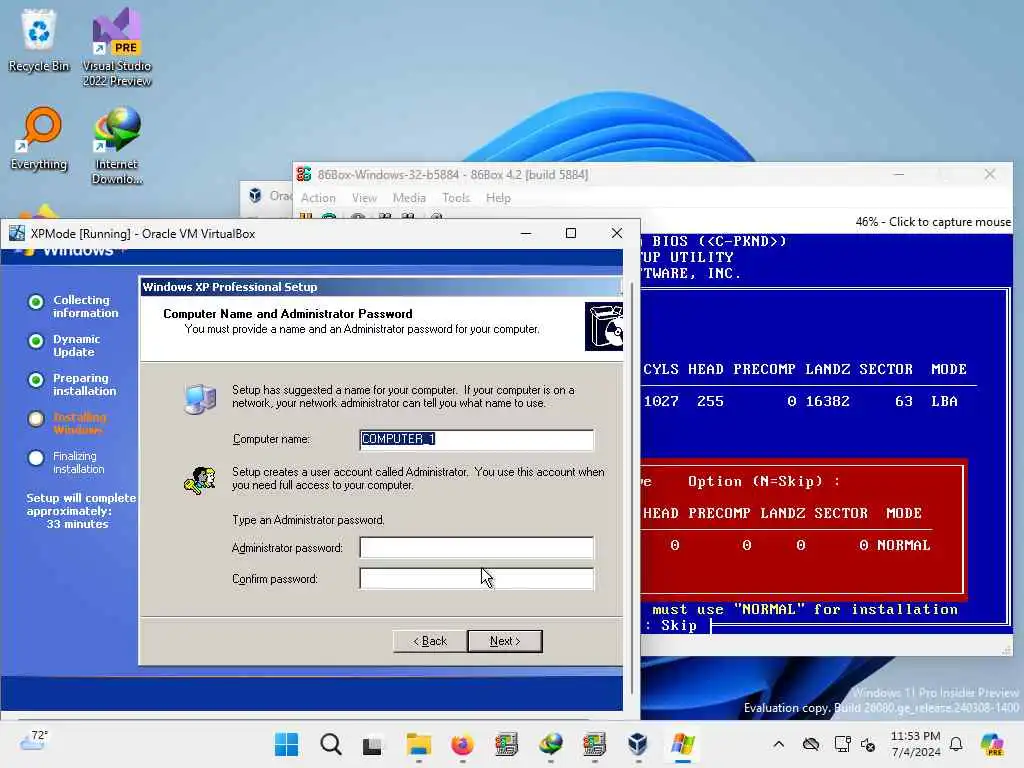Click the administrator keys user icon
The width and height of the screenshot is (1024, 768).
[x=200, y=481]
